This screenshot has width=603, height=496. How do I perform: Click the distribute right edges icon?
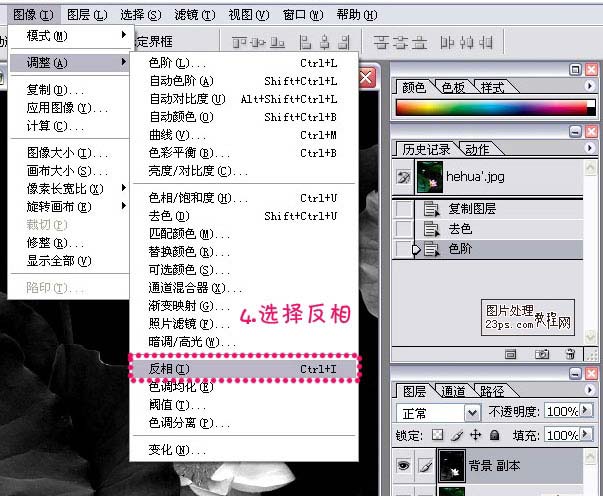[486, 42]
